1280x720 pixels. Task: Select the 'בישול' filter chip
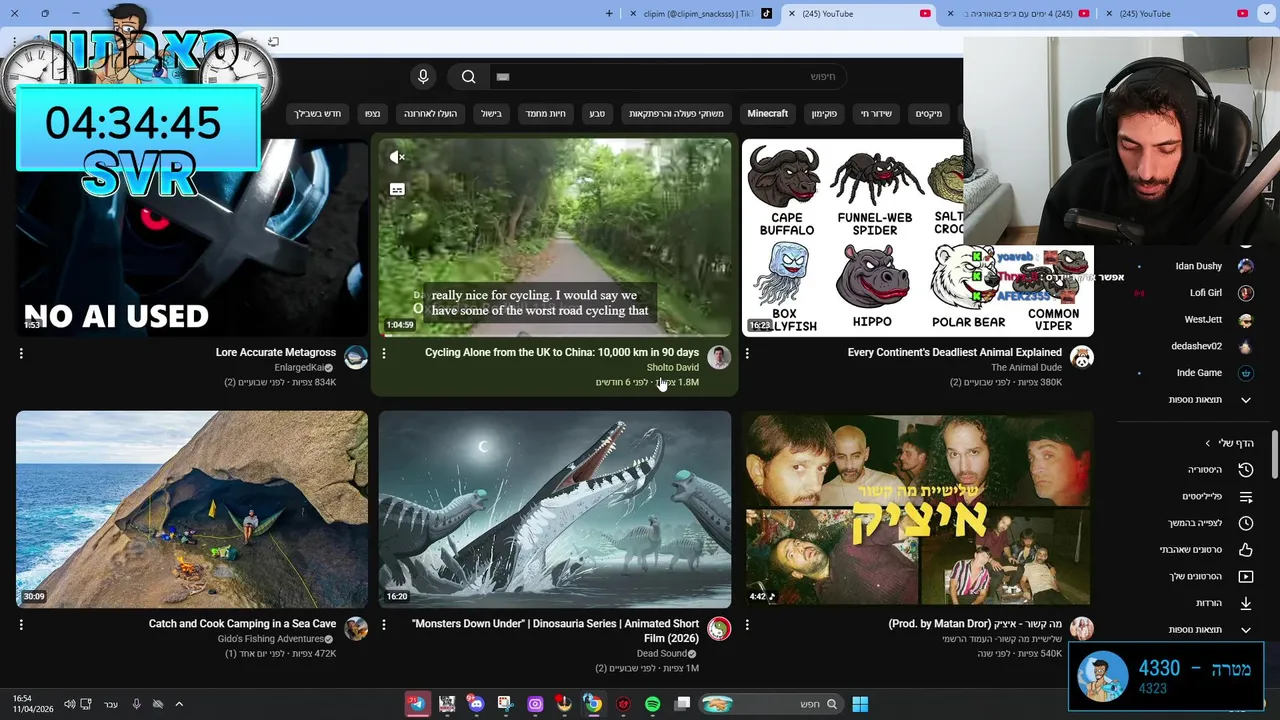pos(491,114)
